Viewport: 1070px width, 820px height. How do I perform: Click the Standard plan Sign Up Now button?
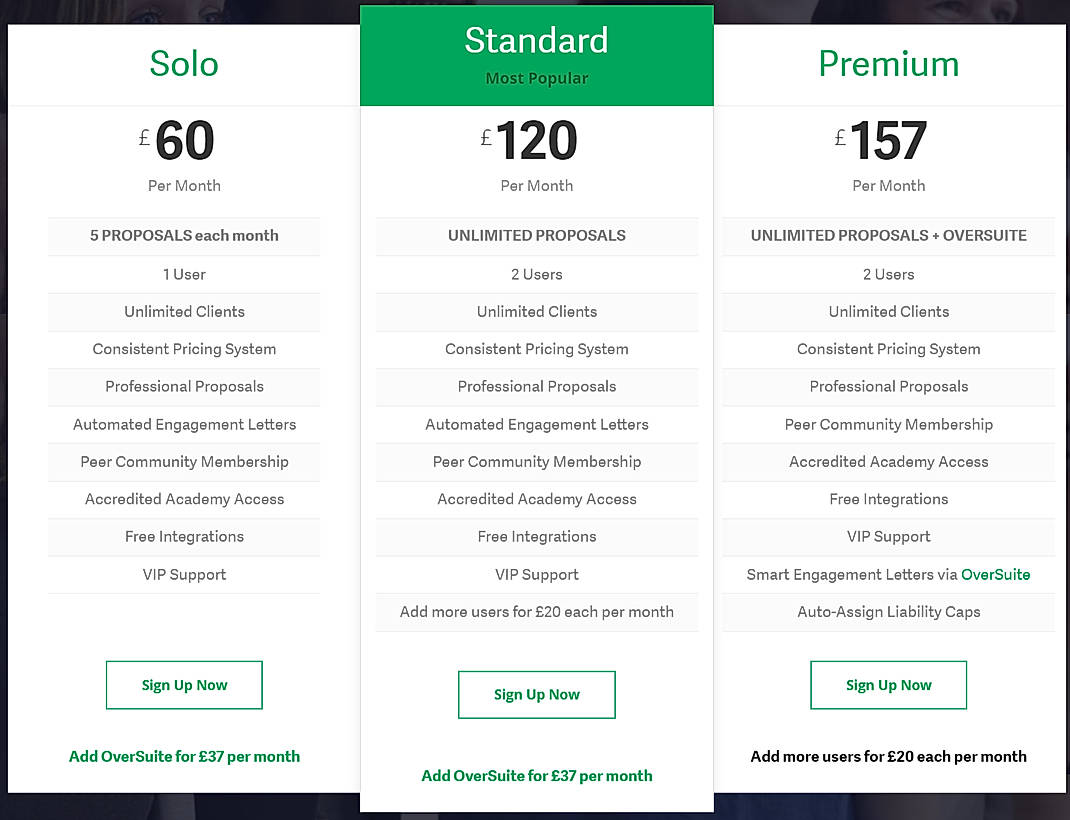[x=536, y=694]
